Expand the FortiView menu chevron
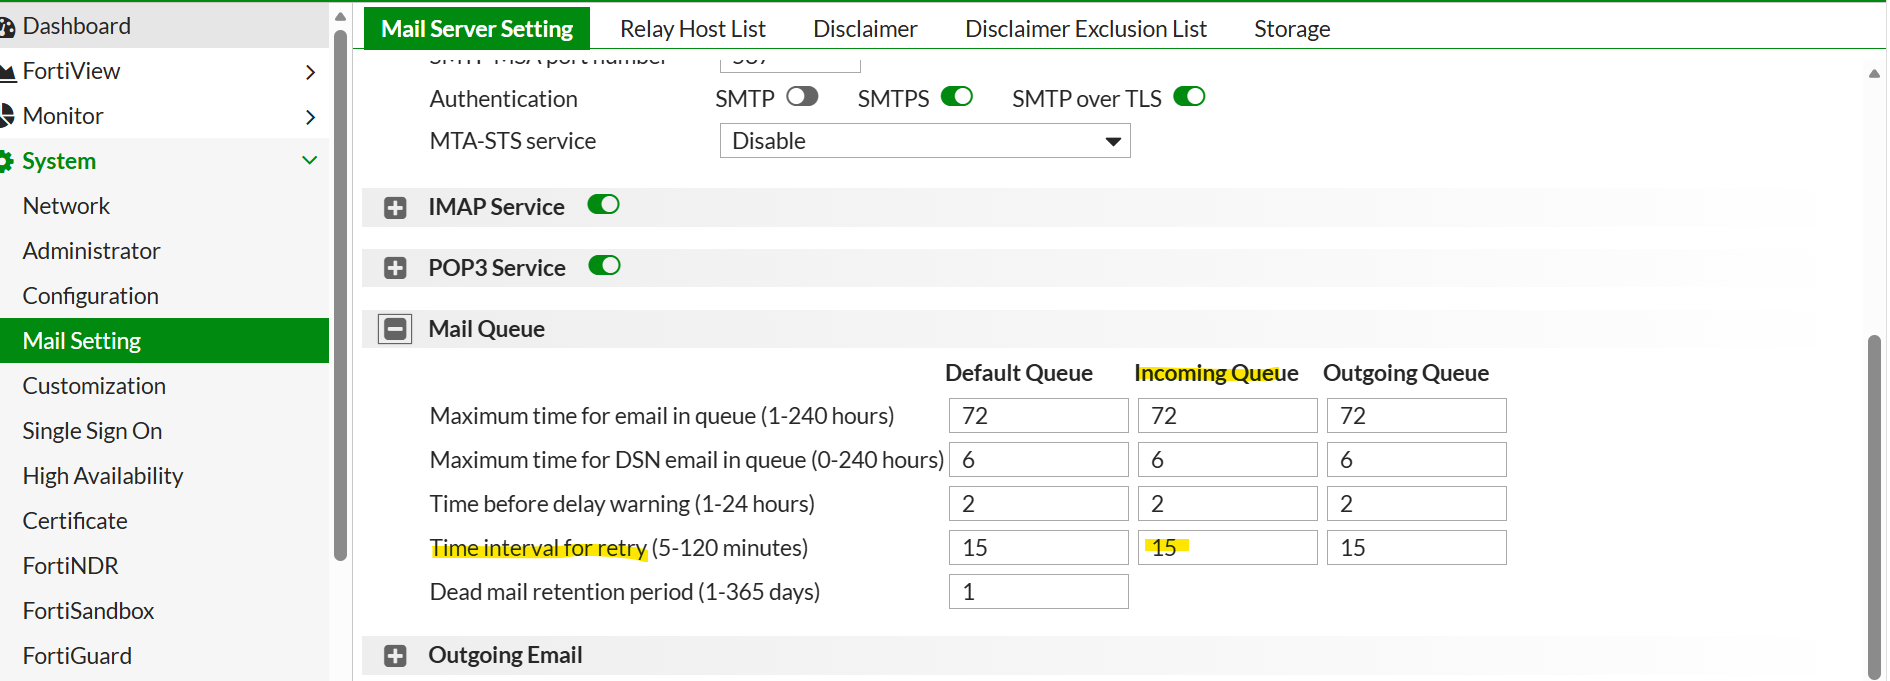Image resolution: width=1890 pixels, height=681 pixels. [x=310, y=72]
